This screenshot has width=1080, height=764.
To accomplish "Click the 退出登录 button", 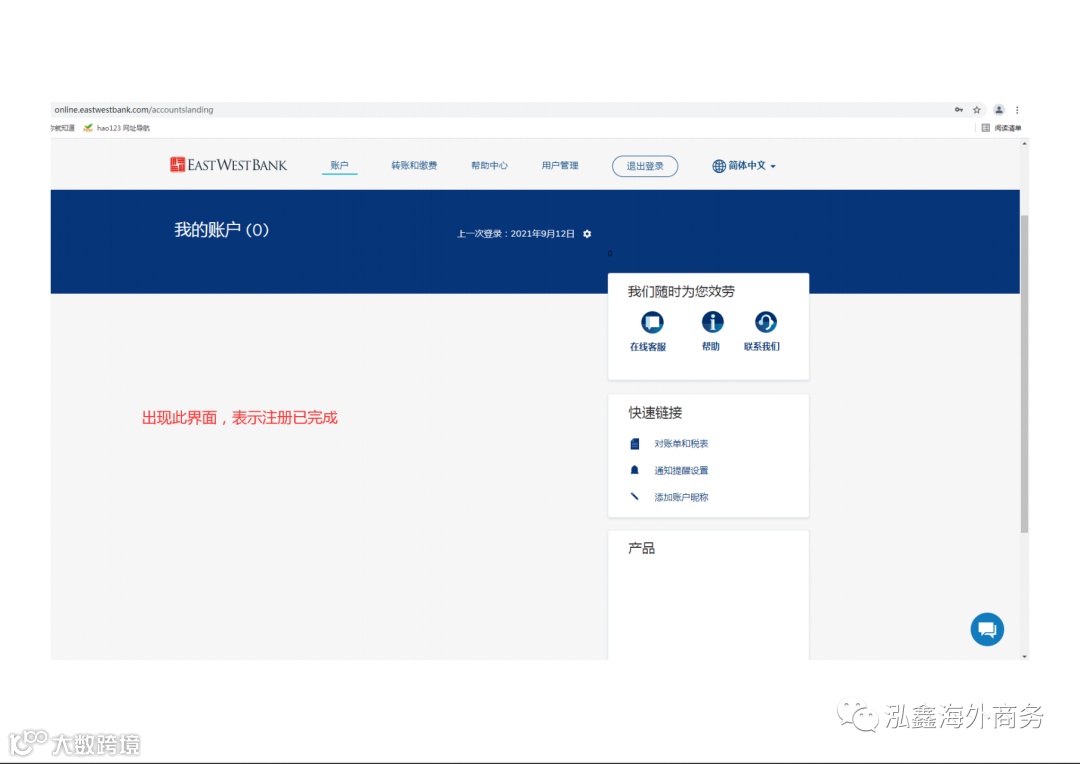I will 645,166.
